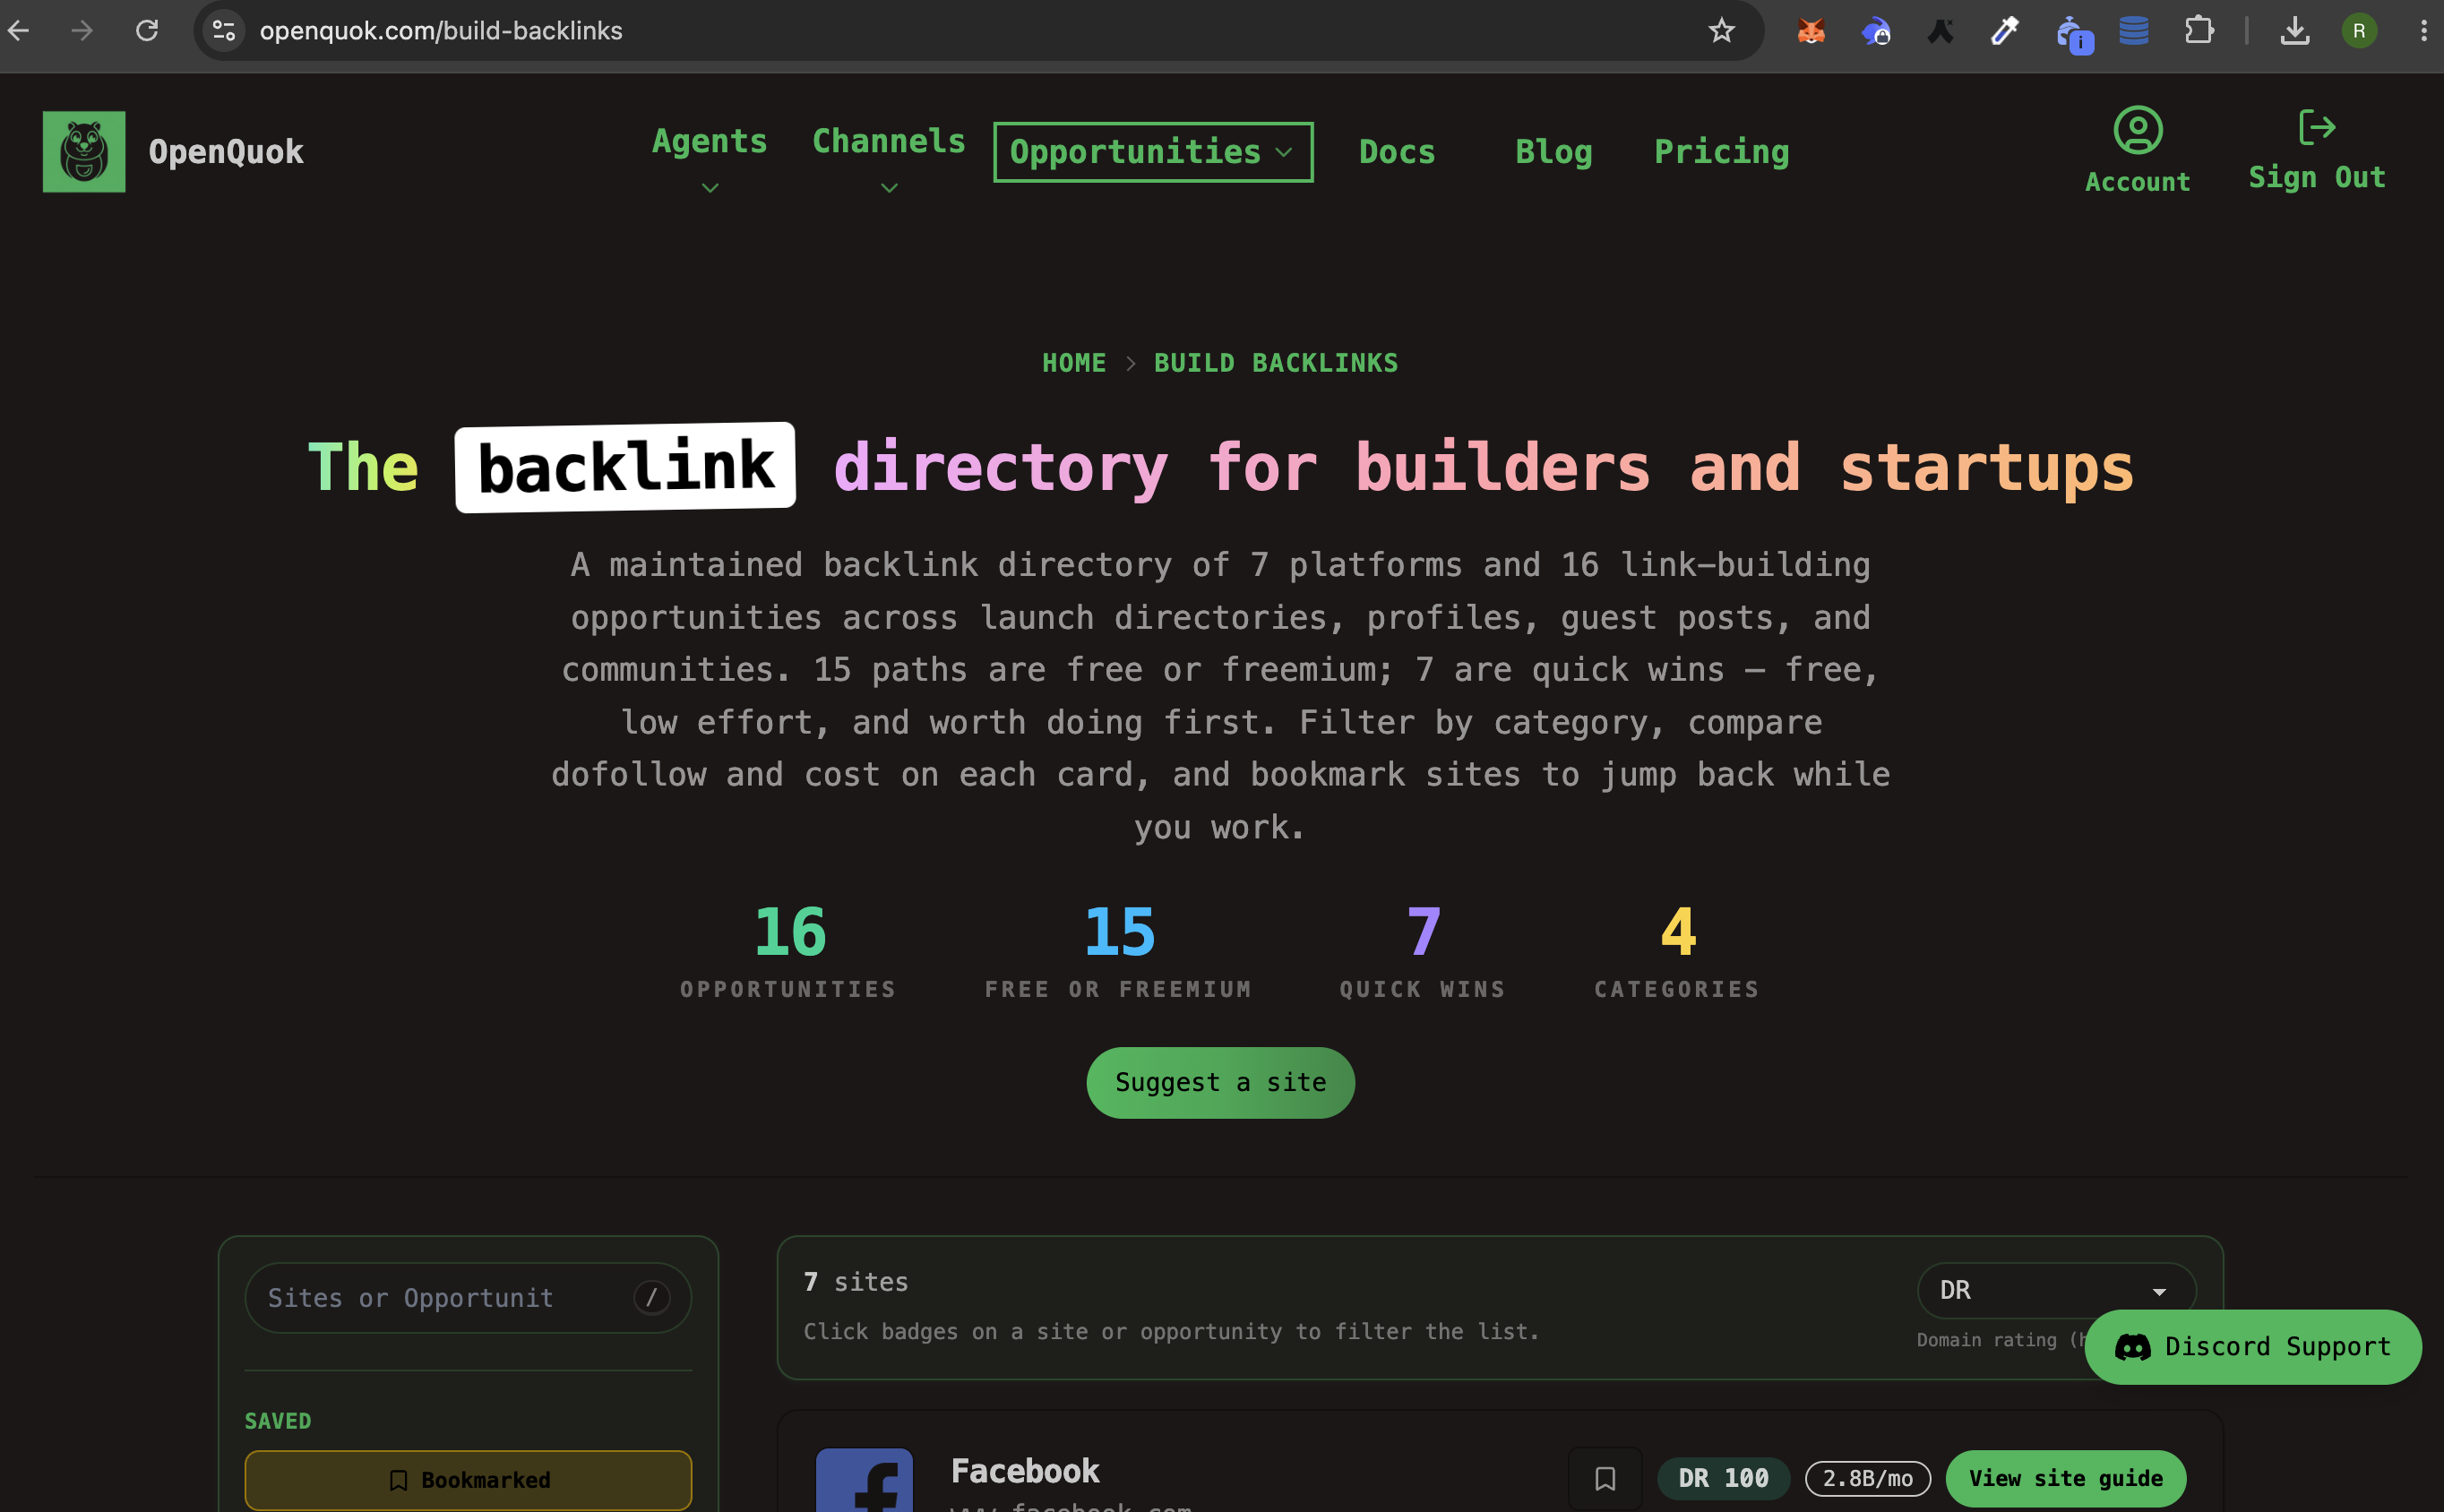The height and width of the screenshot is (1512, 2444).
Task: Open the eyedropper color picker extension
Action: coord(2005,31)
